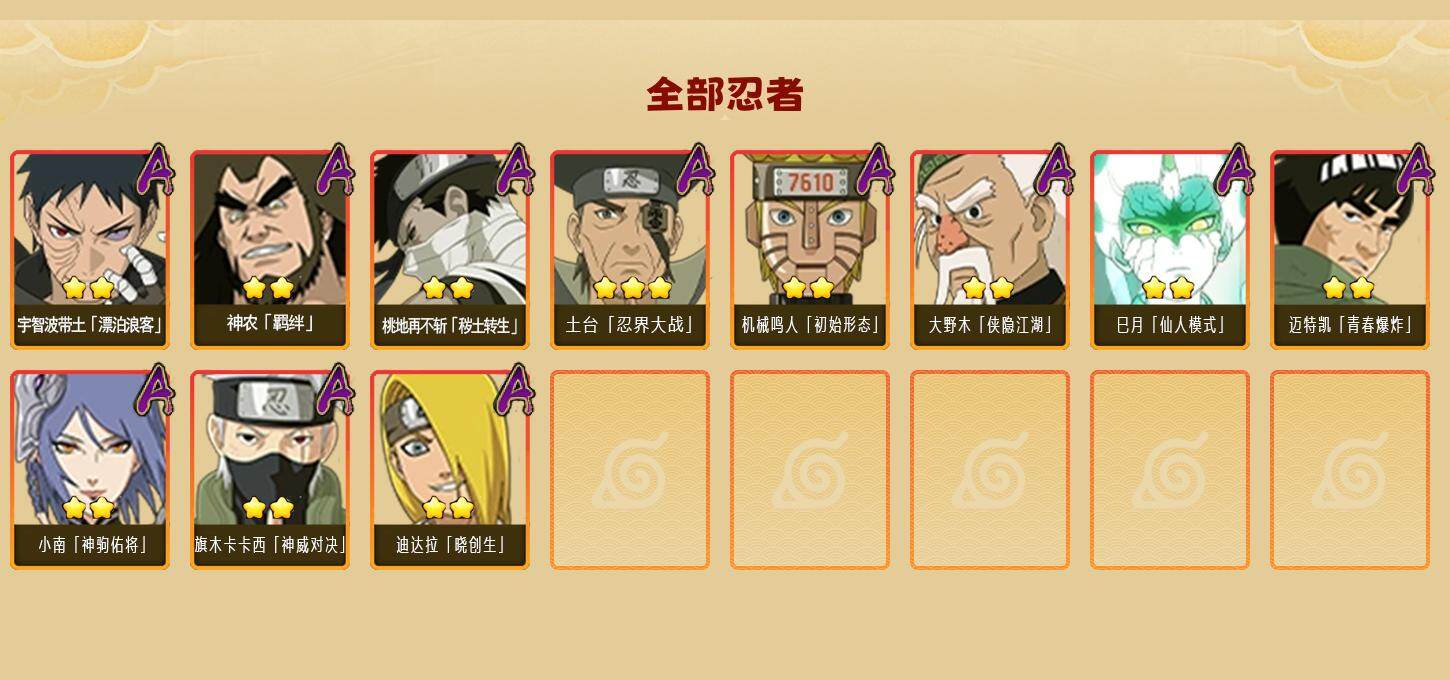
Task: Open the 神农「羁绊」 ninja portrait
Action: [x=270, y=249]
